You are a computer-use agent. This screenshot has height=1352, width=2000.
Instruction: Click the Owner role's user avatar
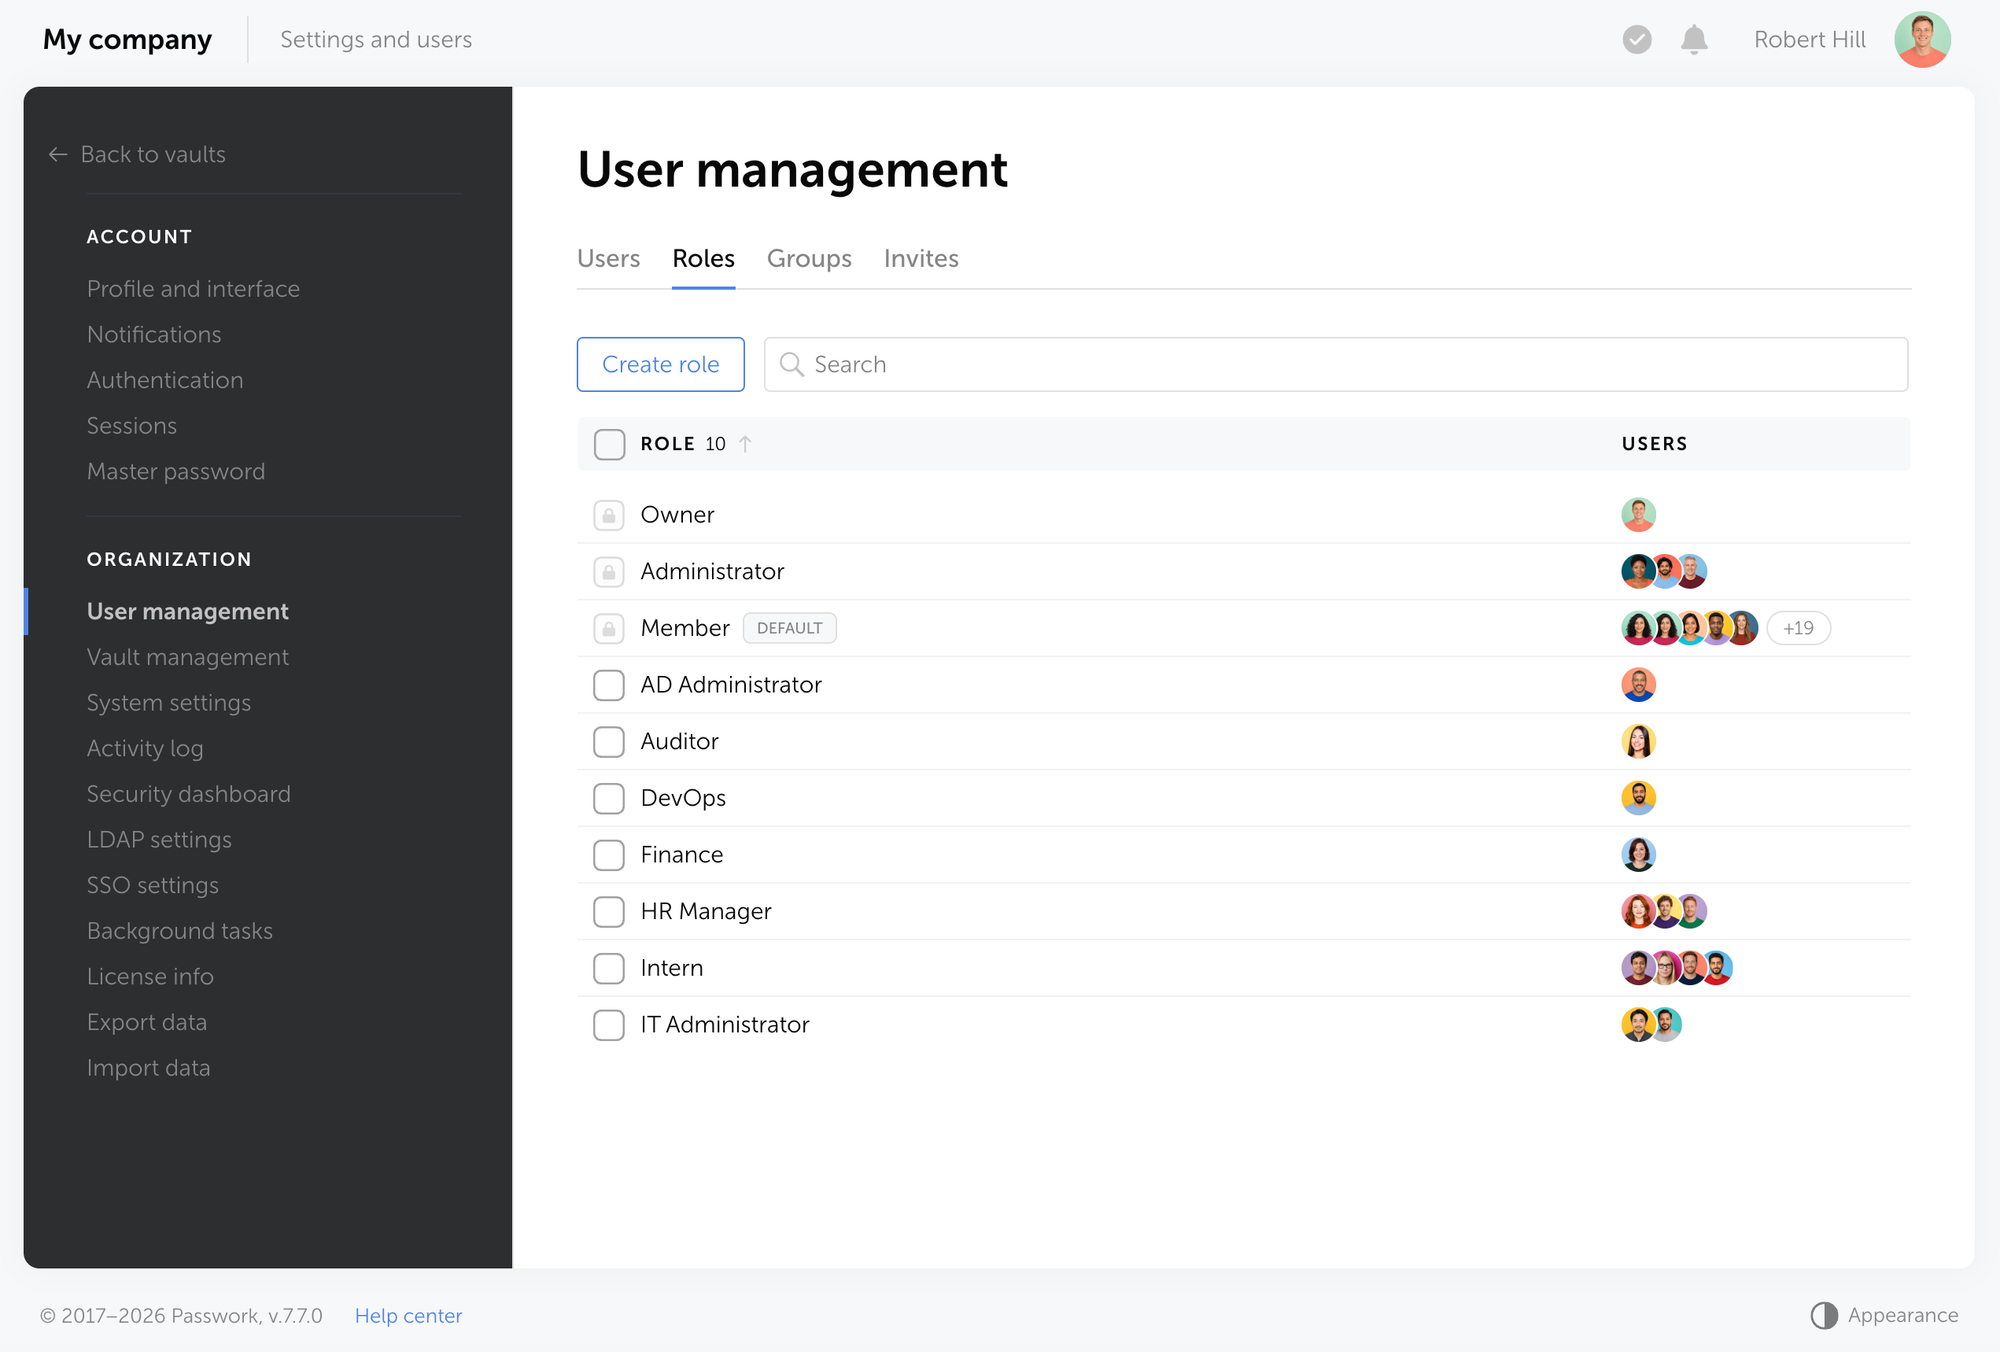tap(1638, 515)
